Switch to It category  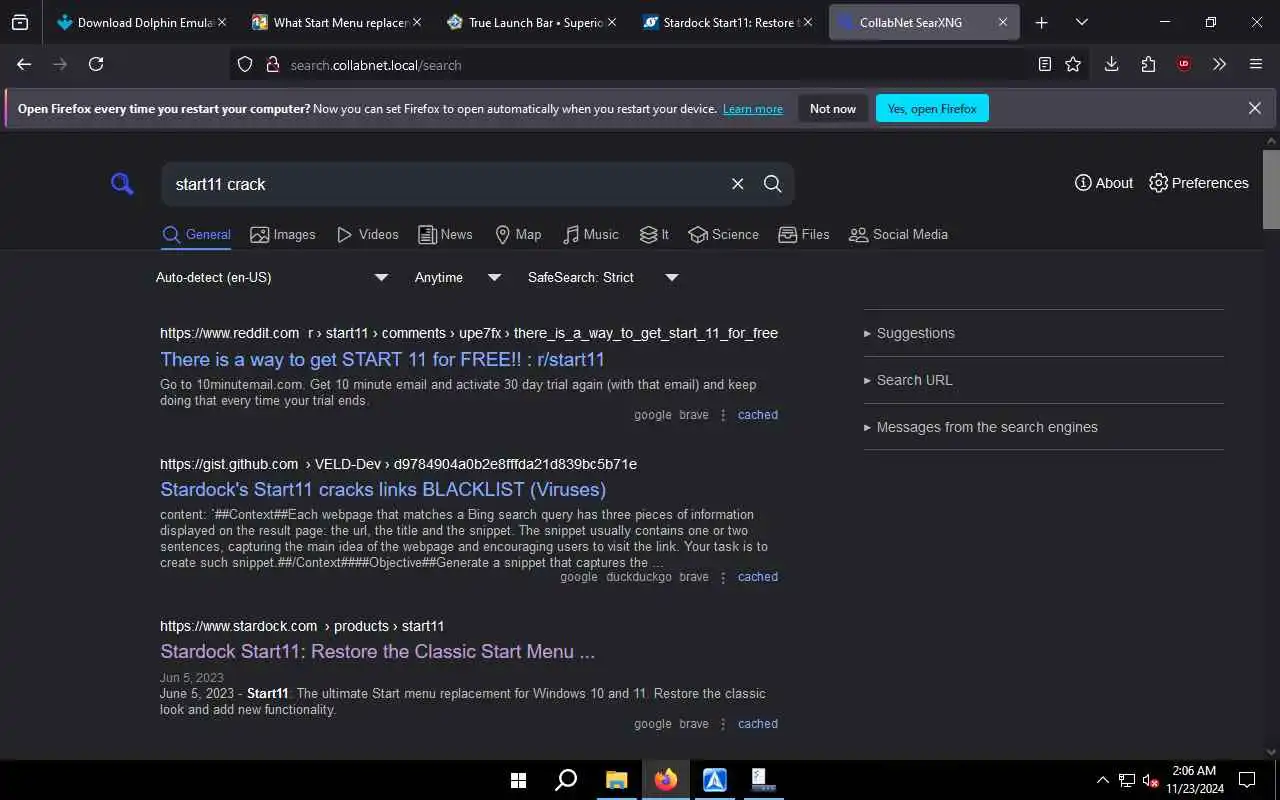click(655, 235)
